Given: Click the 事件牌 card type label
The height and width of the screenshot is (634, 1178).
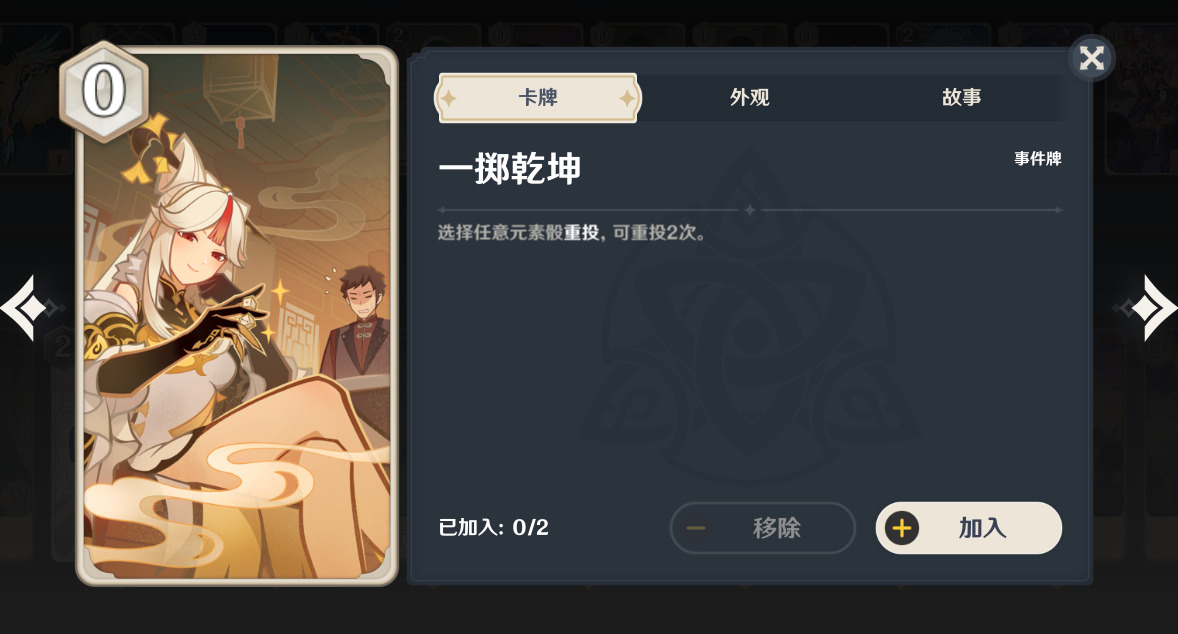Looking at the screenshot, I should [x=1038, y=158].
